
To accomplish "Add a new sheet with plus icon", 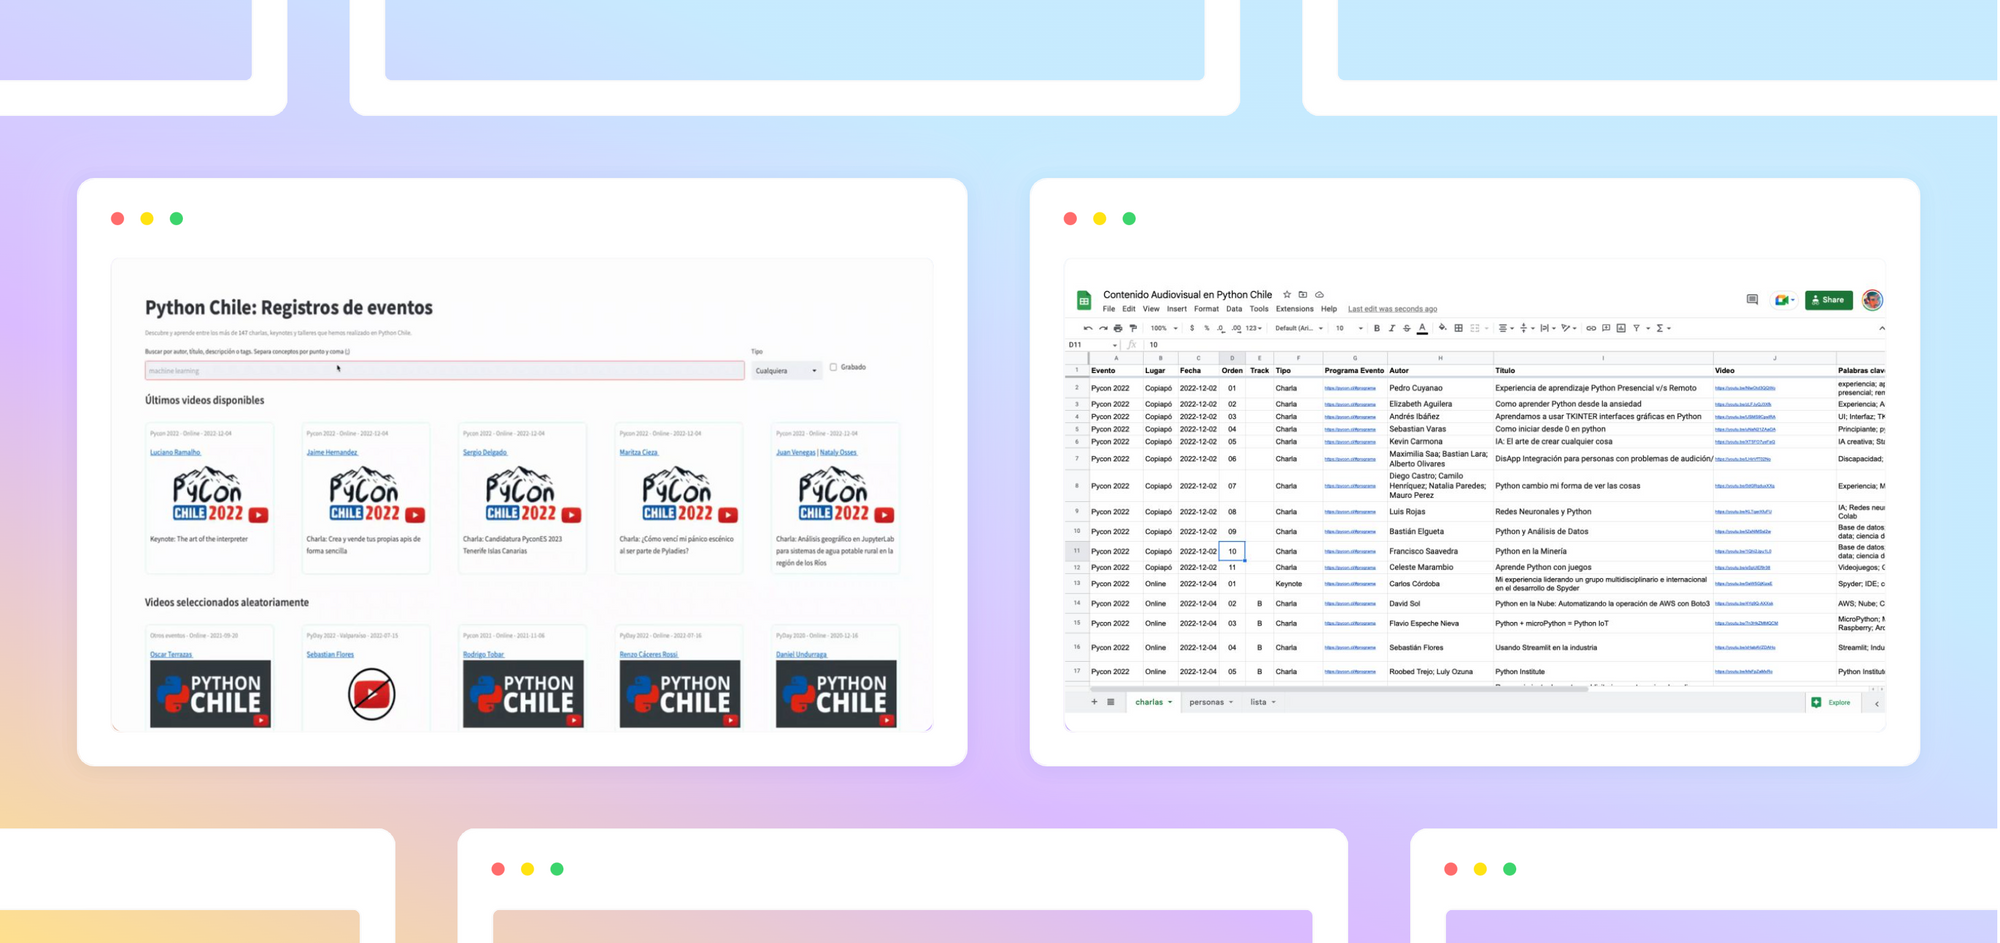I will 1094,702.
